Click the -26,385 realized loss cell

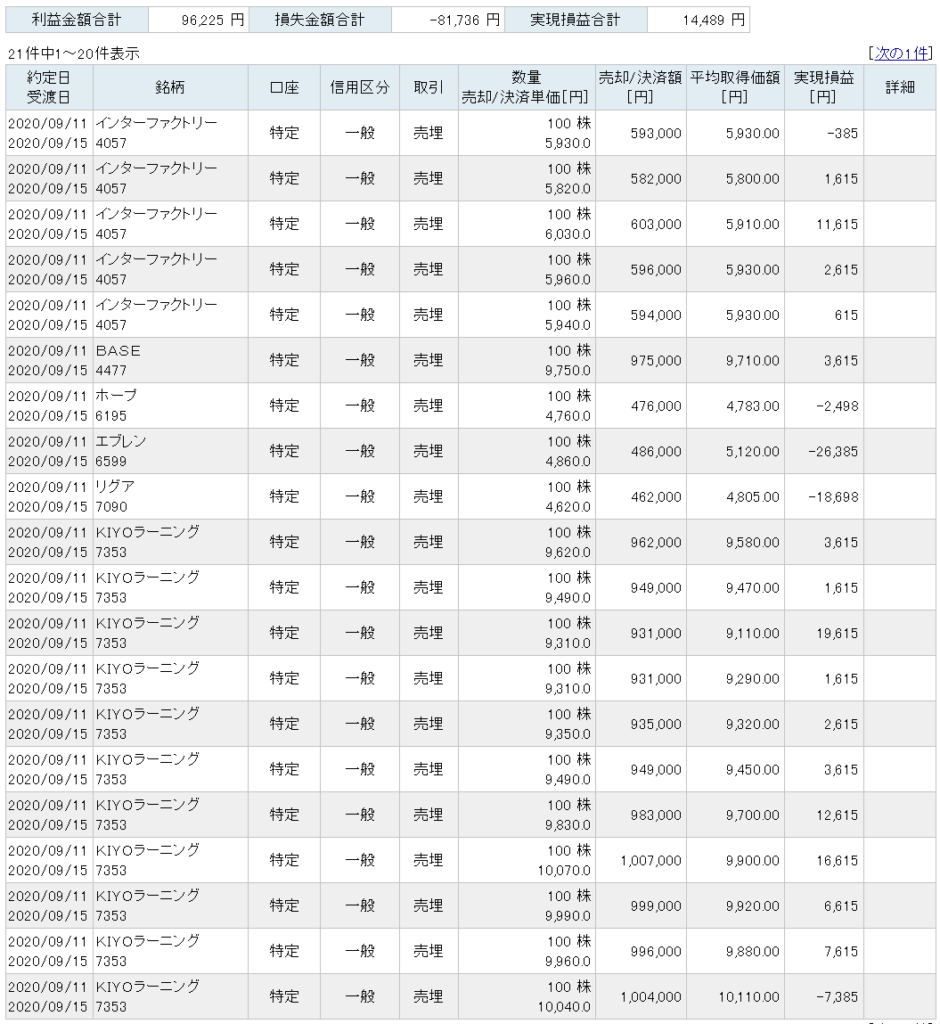point(824,451)
